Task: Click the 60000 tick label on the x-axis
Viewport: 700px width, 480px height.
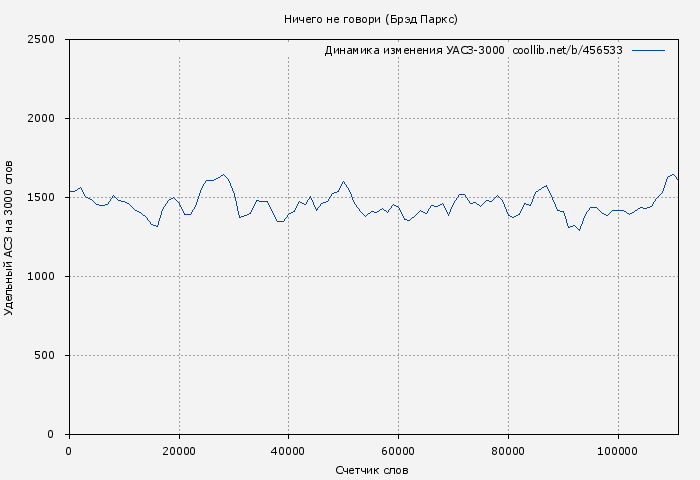Action: (x=398, y=451)
